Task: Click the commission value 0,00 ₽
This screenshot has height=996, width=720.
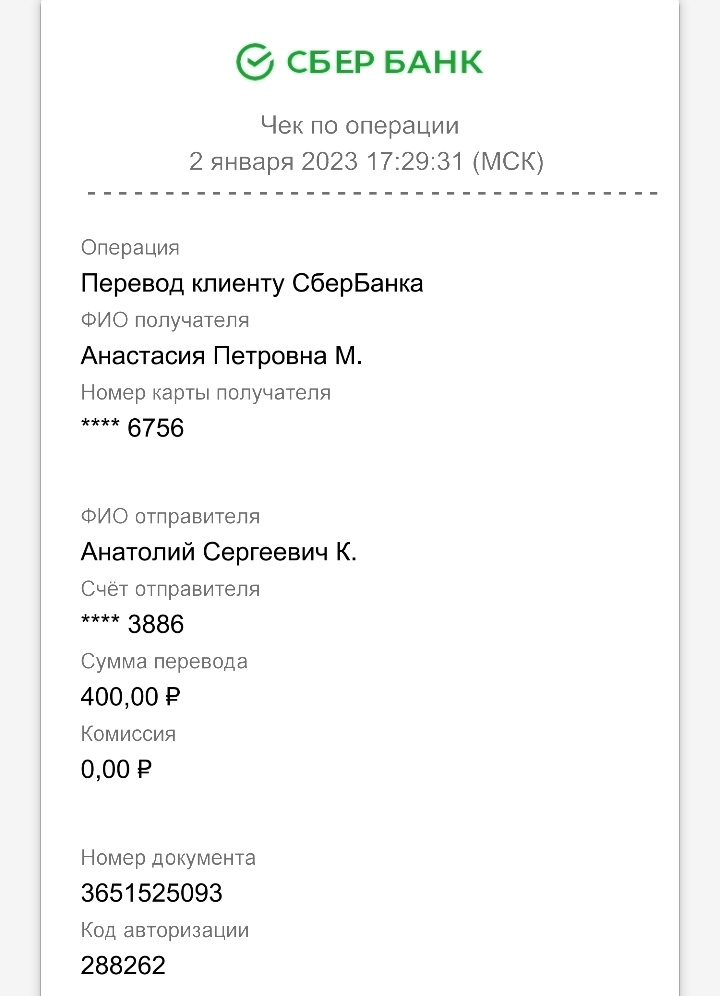Action: [116, 770]
